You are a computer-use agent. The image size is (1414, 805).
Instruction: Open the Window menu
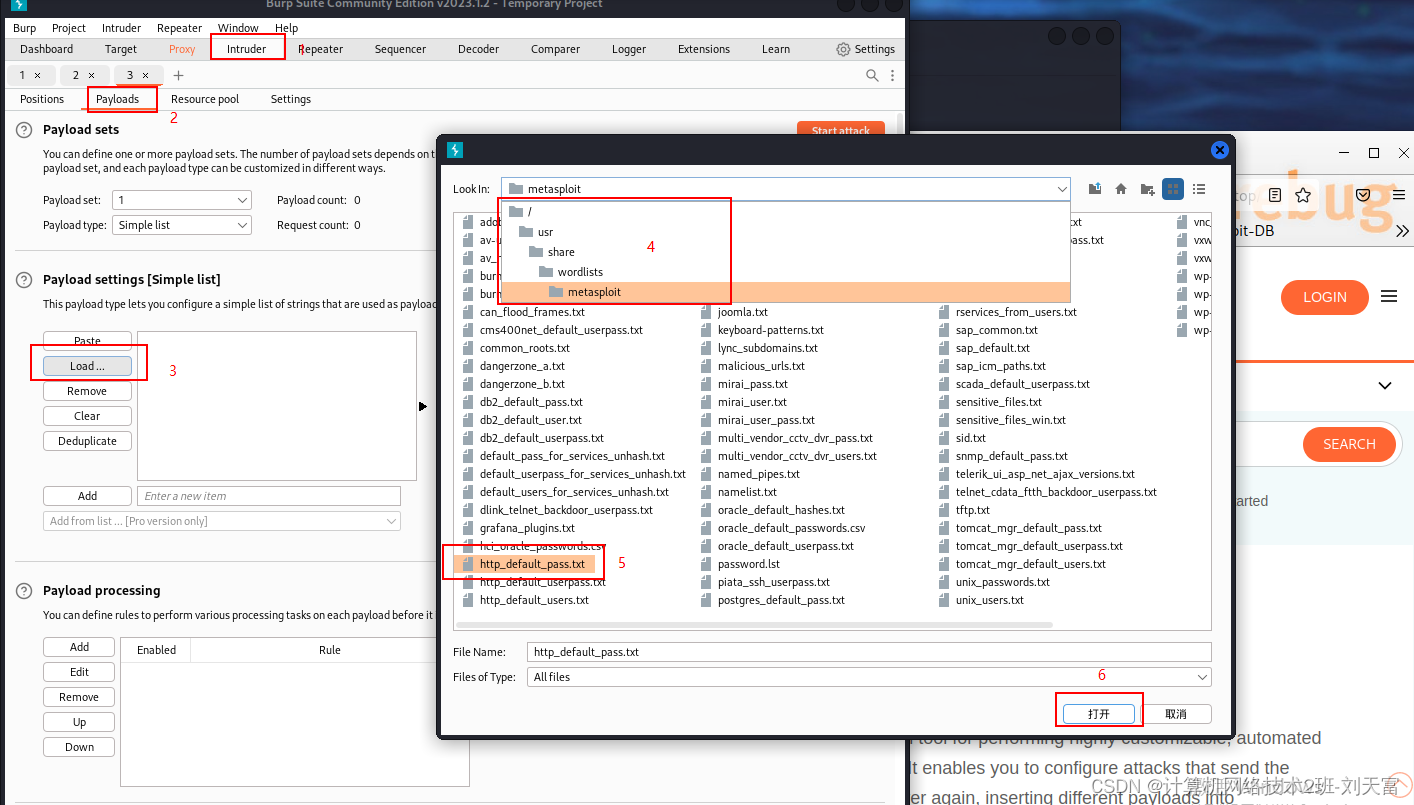[x=238, y=28]
